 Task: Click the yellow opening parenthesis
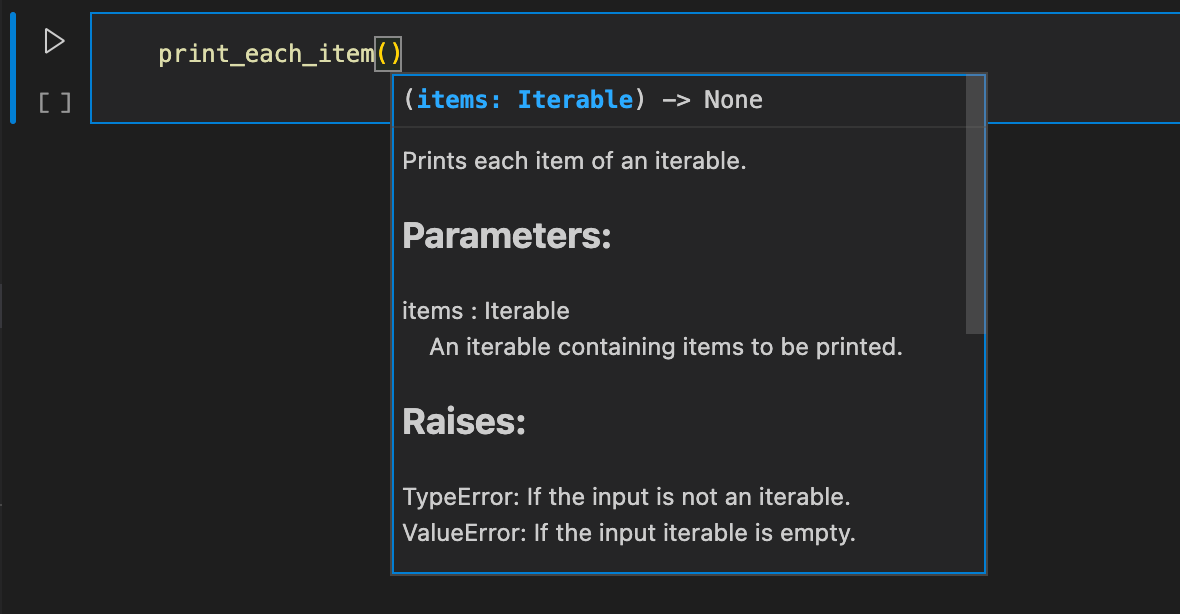[382, 54]
